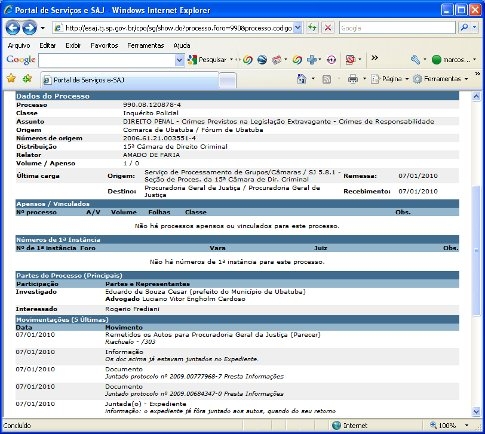Click Add to Favorites star-plus icon
The width and height of the screenshot is (485, 434).
(27, 79)
